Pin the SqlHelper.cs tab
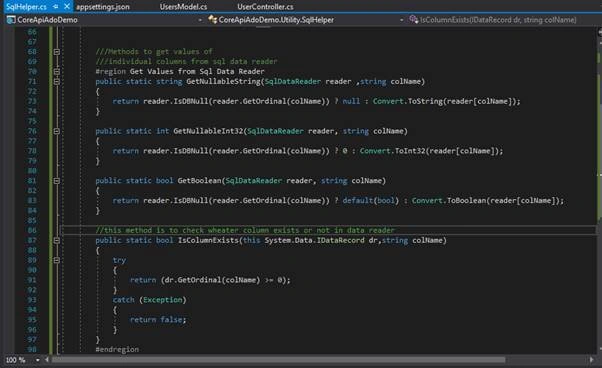Image resolution: width=602 pixels, height=368 pixels. coord(56,7)
